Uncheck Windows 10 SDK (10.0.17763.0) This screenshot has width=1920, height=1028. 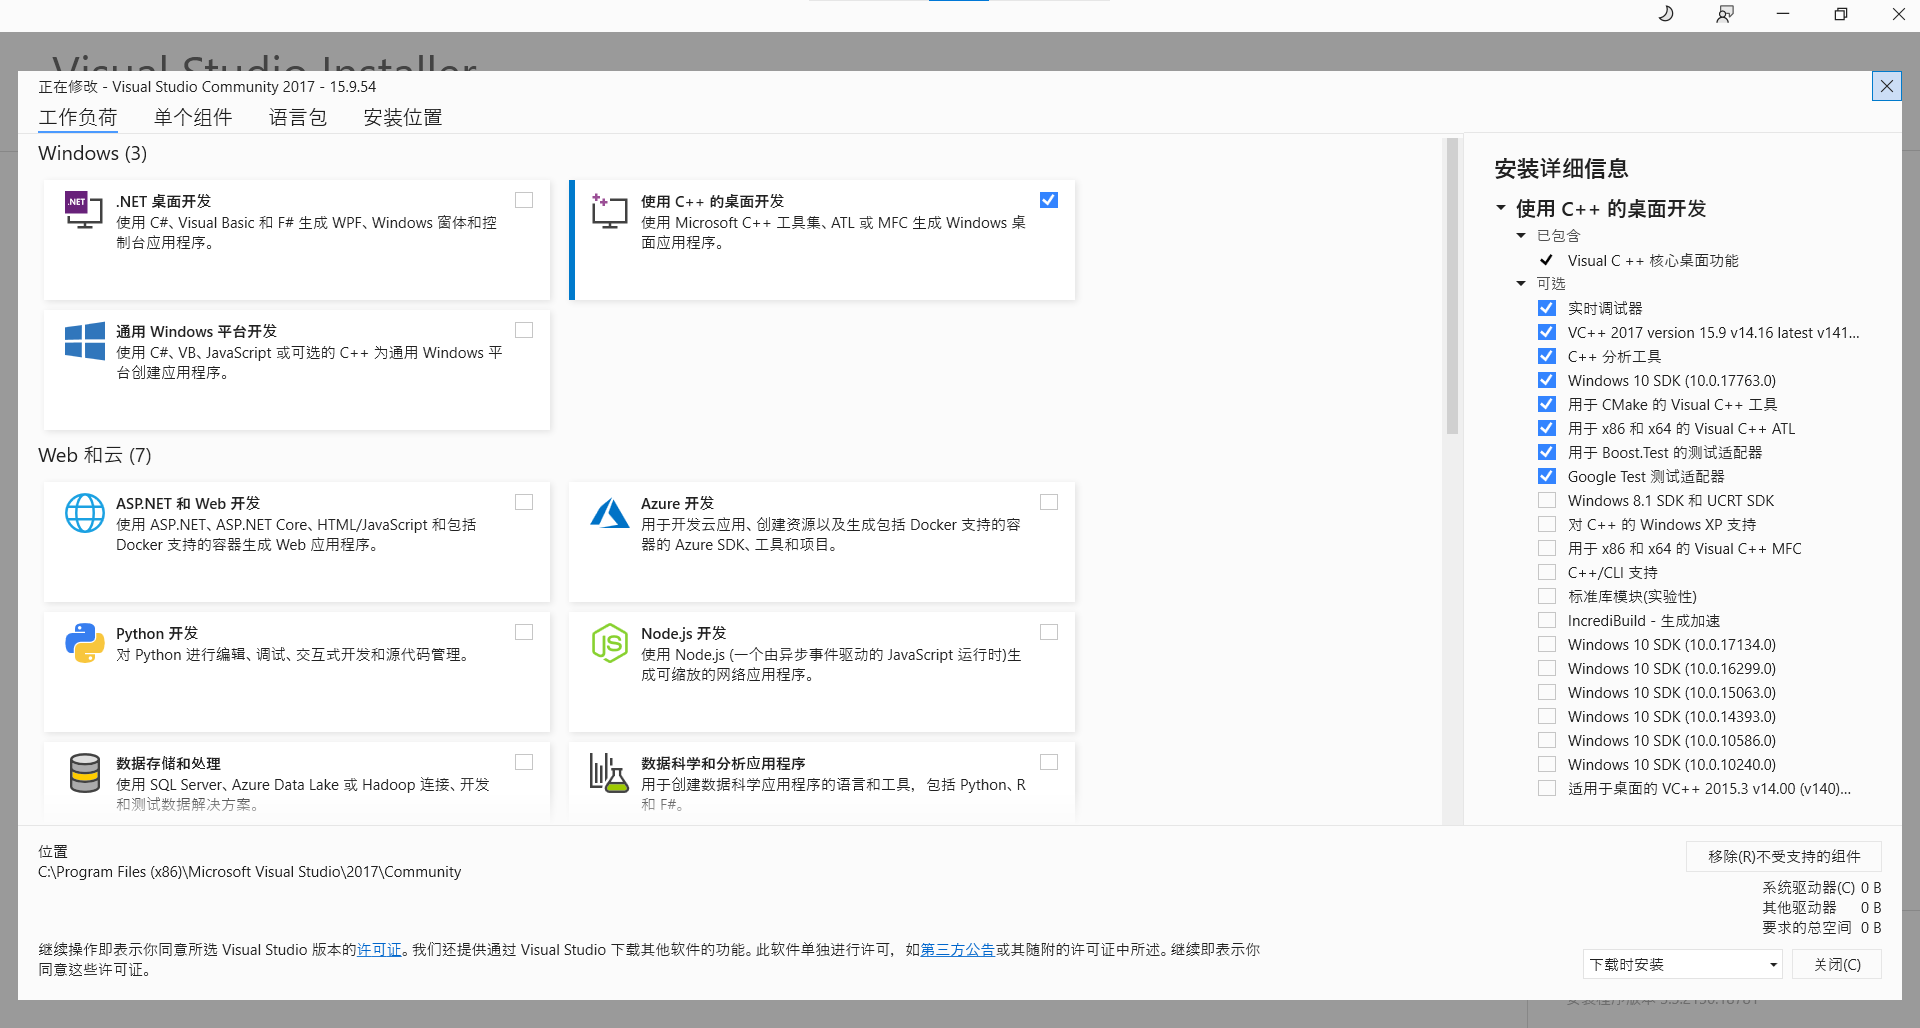point(1547,380)
